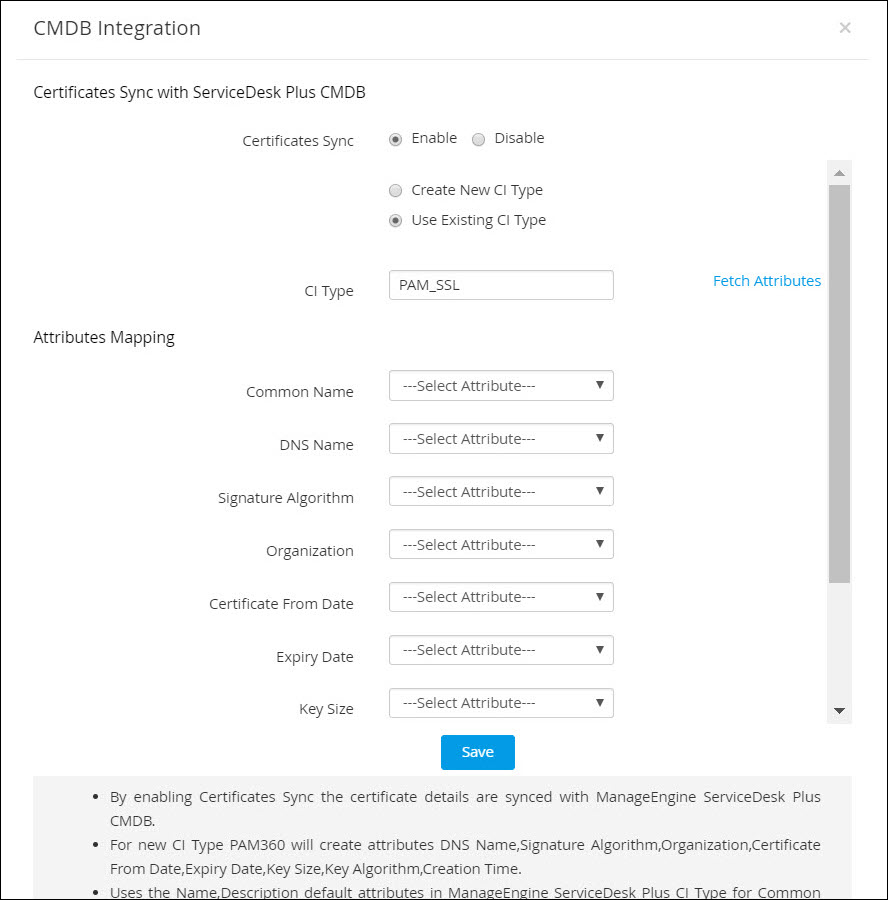Expand the Certificate From Date dropdown
888x900 pixels.
[500, 597]
